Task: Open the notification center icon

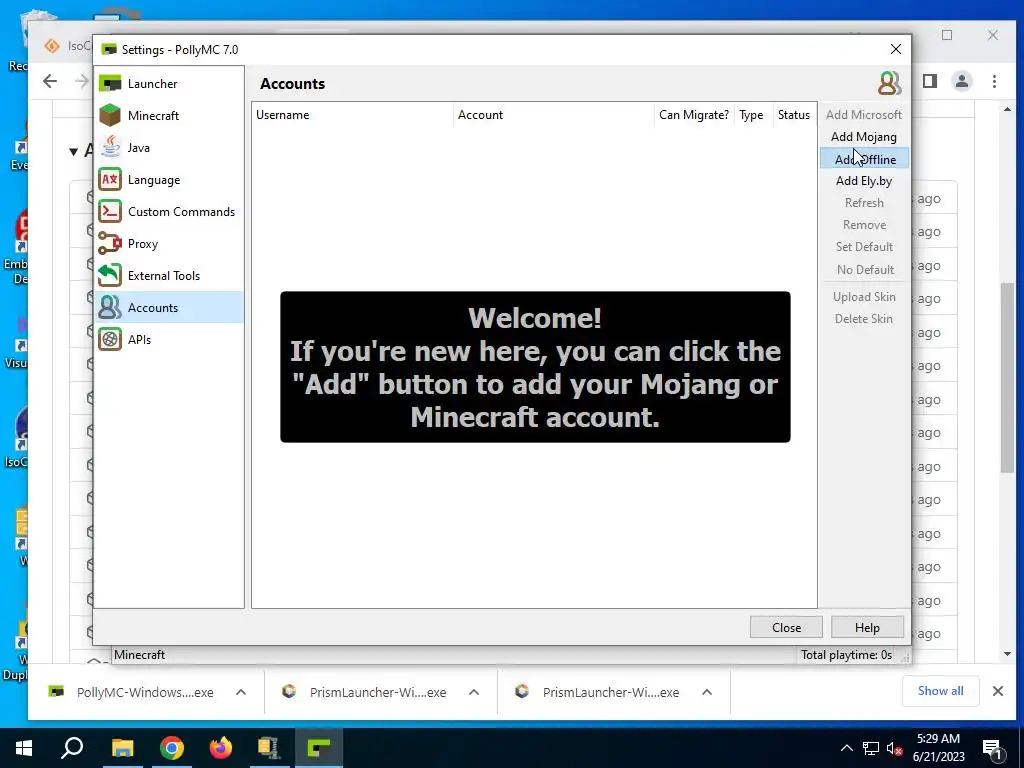Action: (993, 748)
